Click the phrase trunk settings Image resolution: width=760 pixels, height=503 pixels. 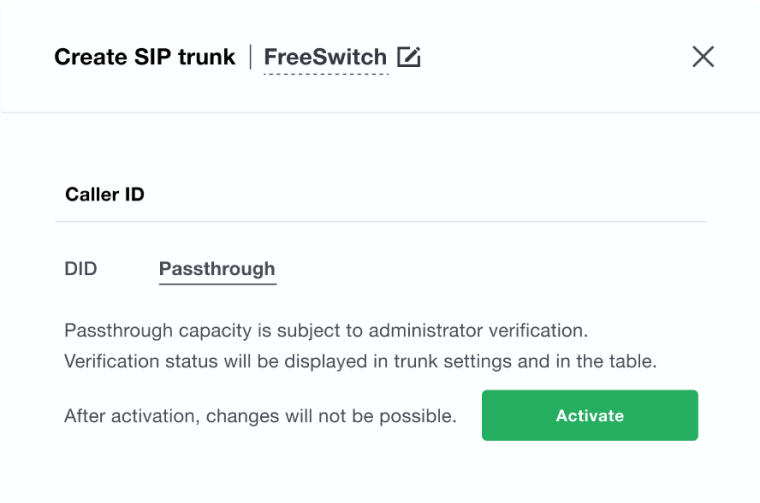pyautogui.click(x=463, y=361)
